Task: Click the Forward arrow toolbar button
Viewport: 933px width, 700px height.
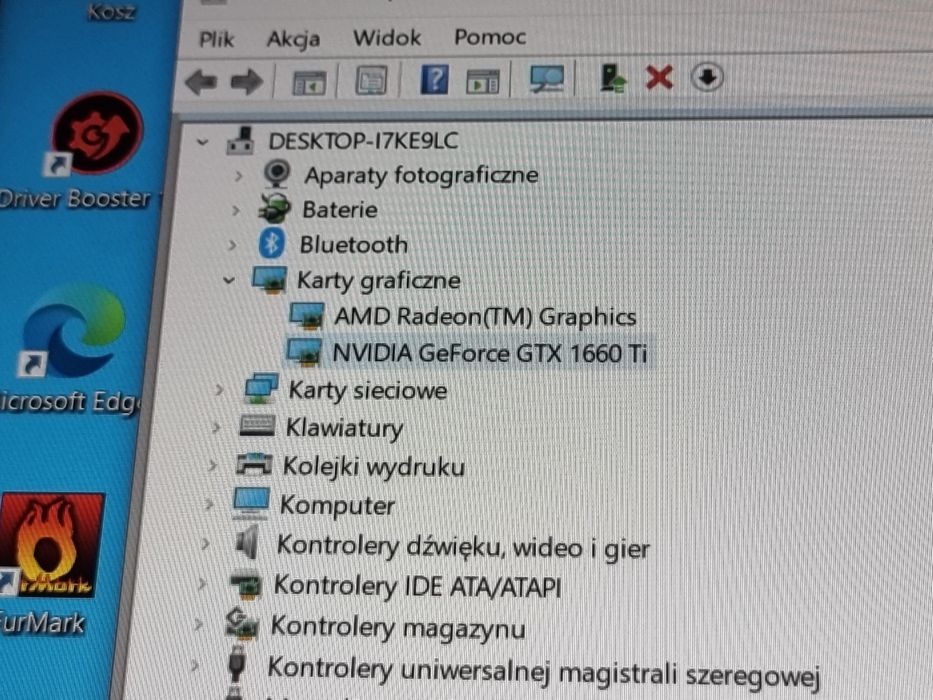Action: click(247, 82)
